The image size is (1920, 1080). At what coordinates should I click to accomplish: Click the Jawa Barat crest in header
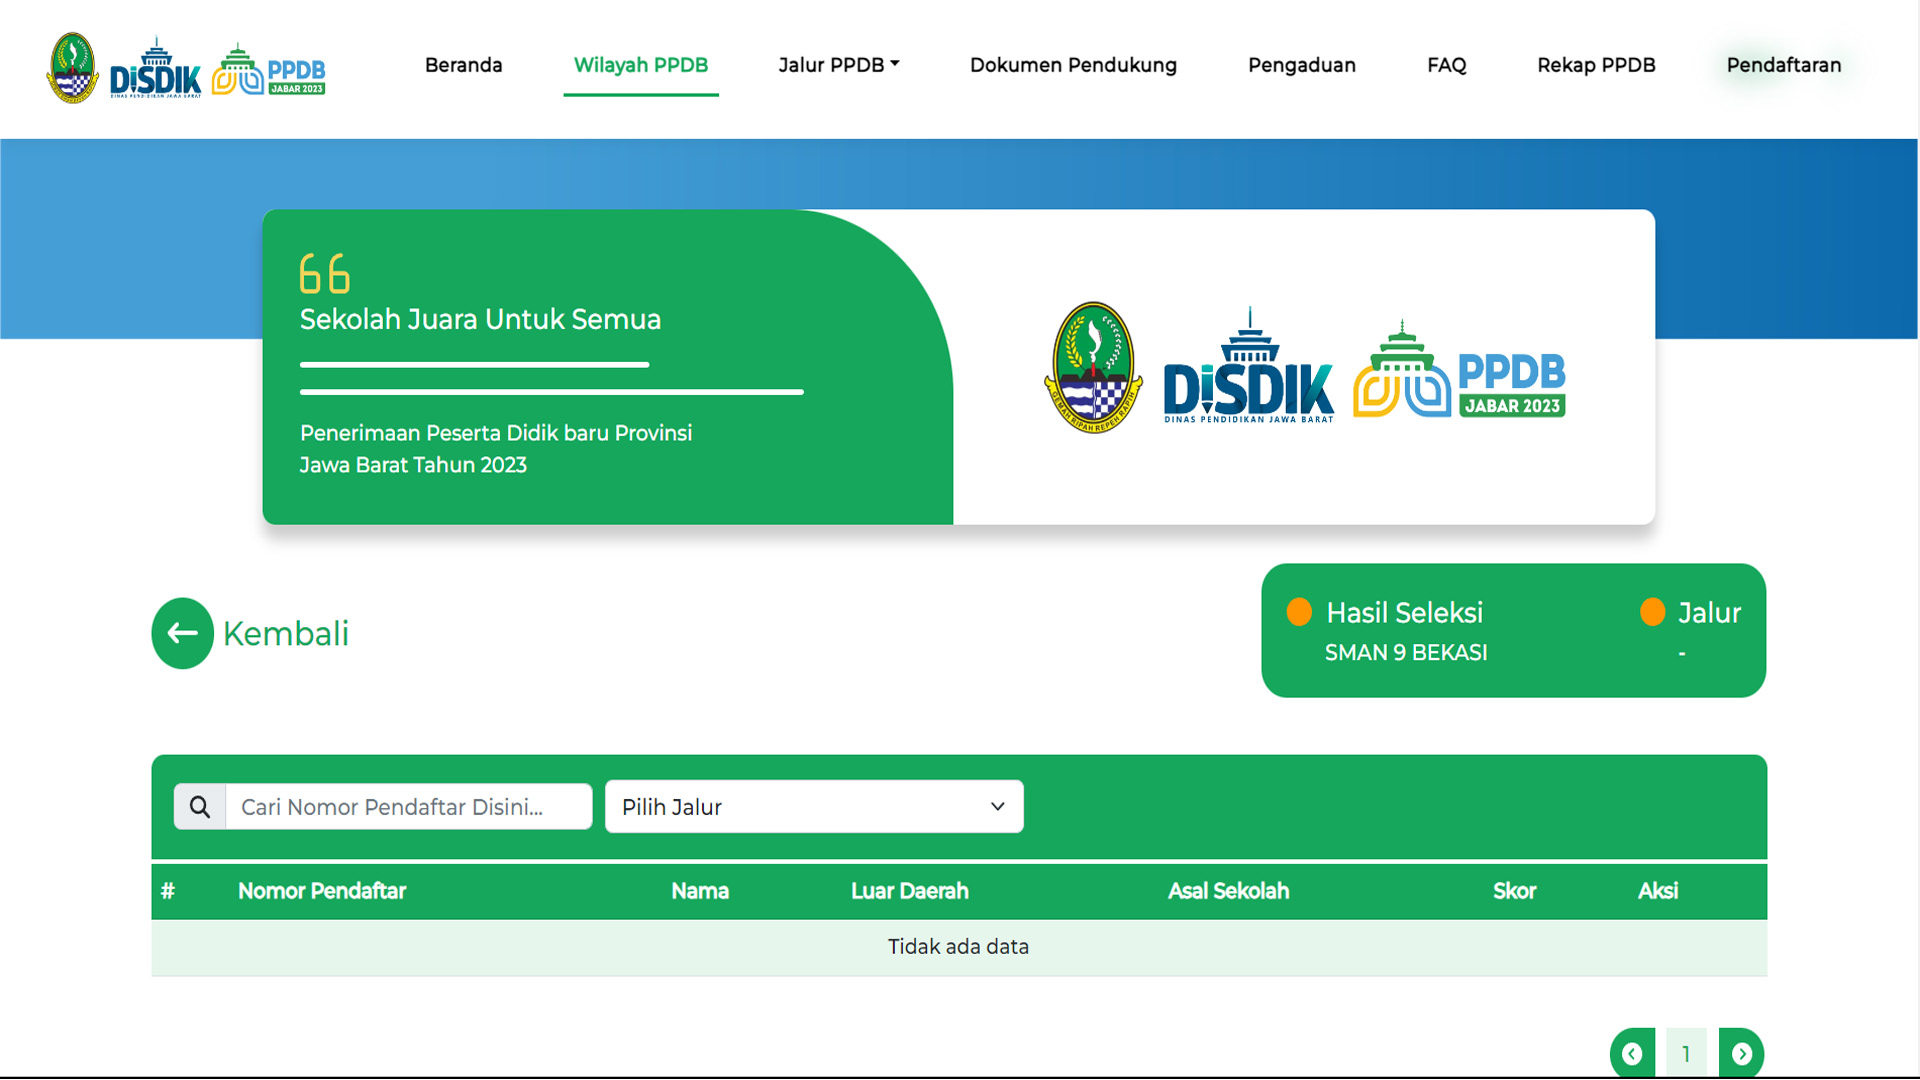(x=72, y=68)
